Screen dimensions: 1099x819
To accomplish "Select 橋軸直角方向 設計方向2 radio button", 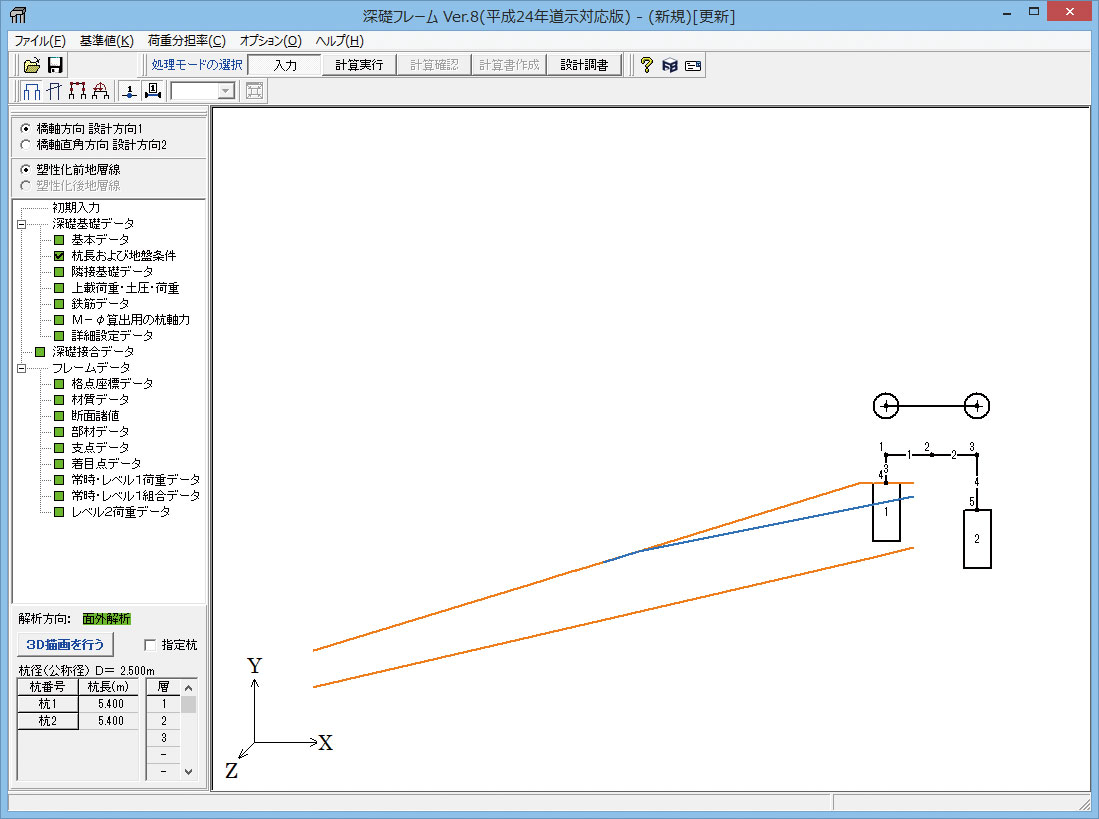I will [x=26, y=144].
